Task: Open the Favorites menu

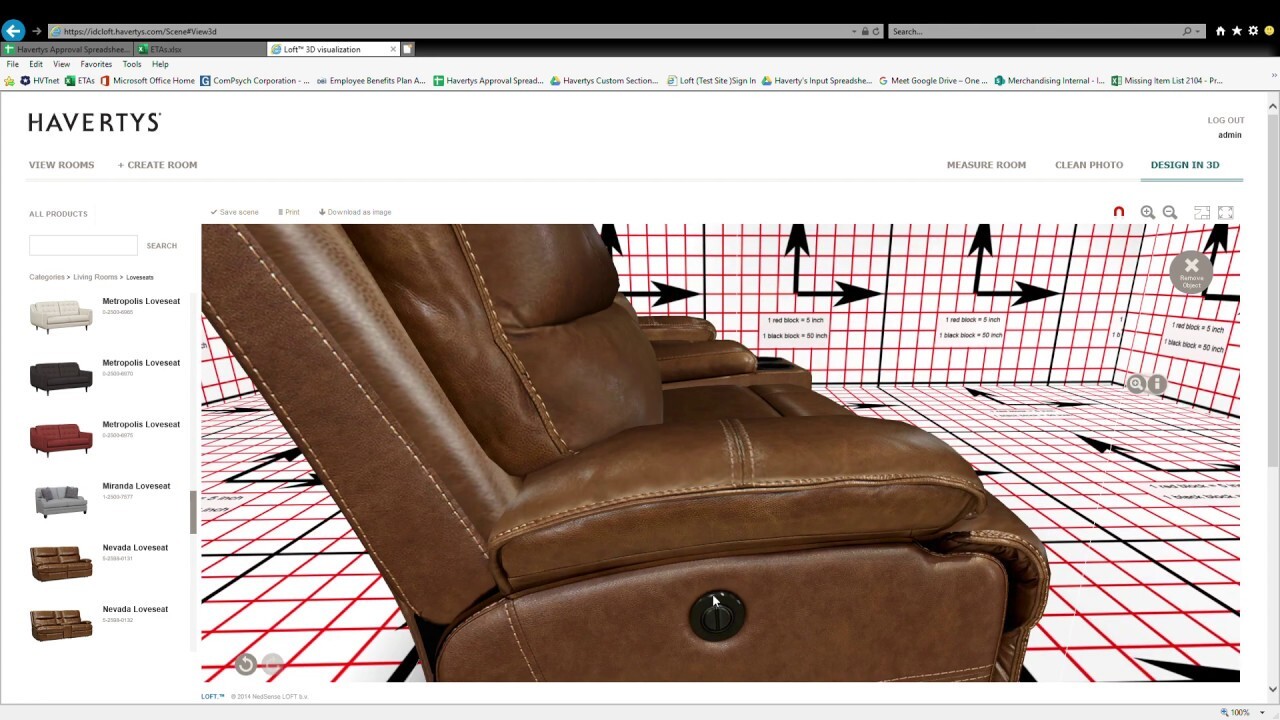Action: [96, 64]
